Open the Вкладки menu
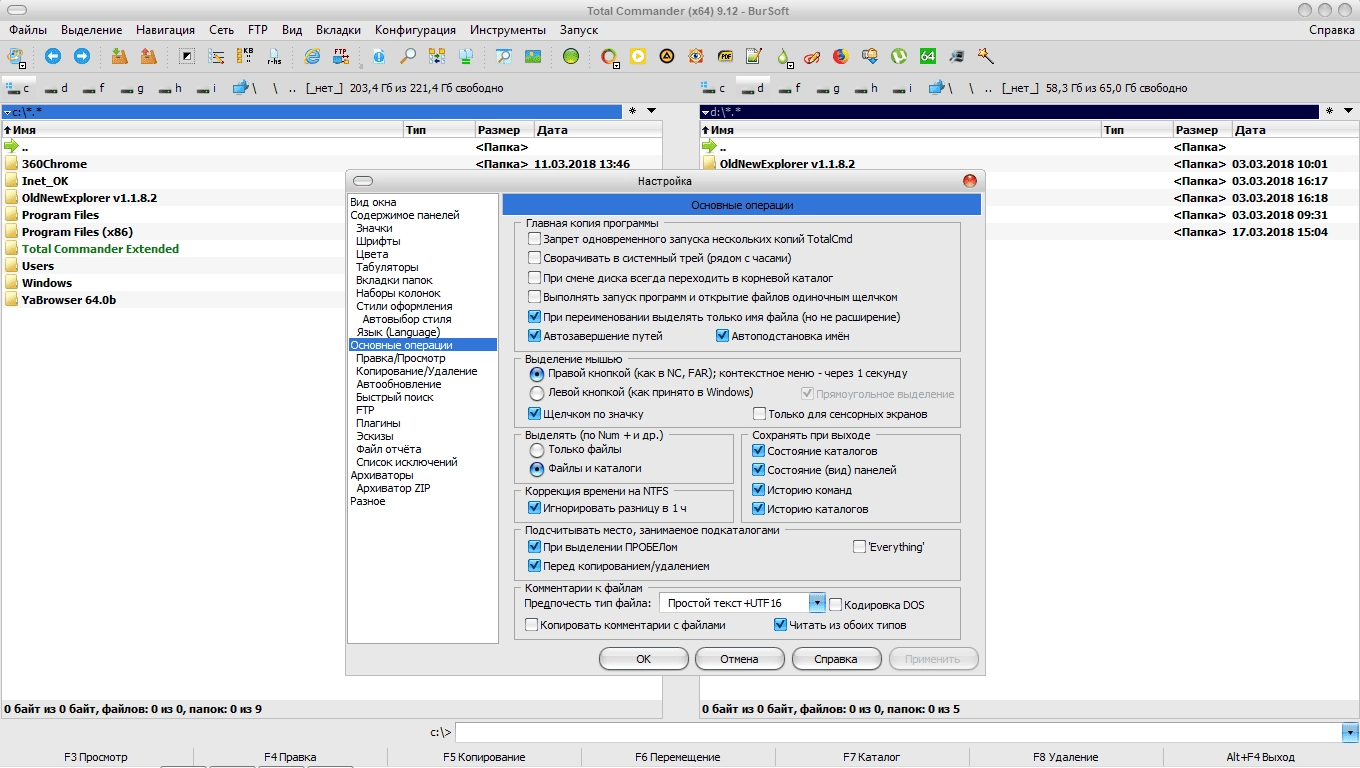 click(338, 30)
